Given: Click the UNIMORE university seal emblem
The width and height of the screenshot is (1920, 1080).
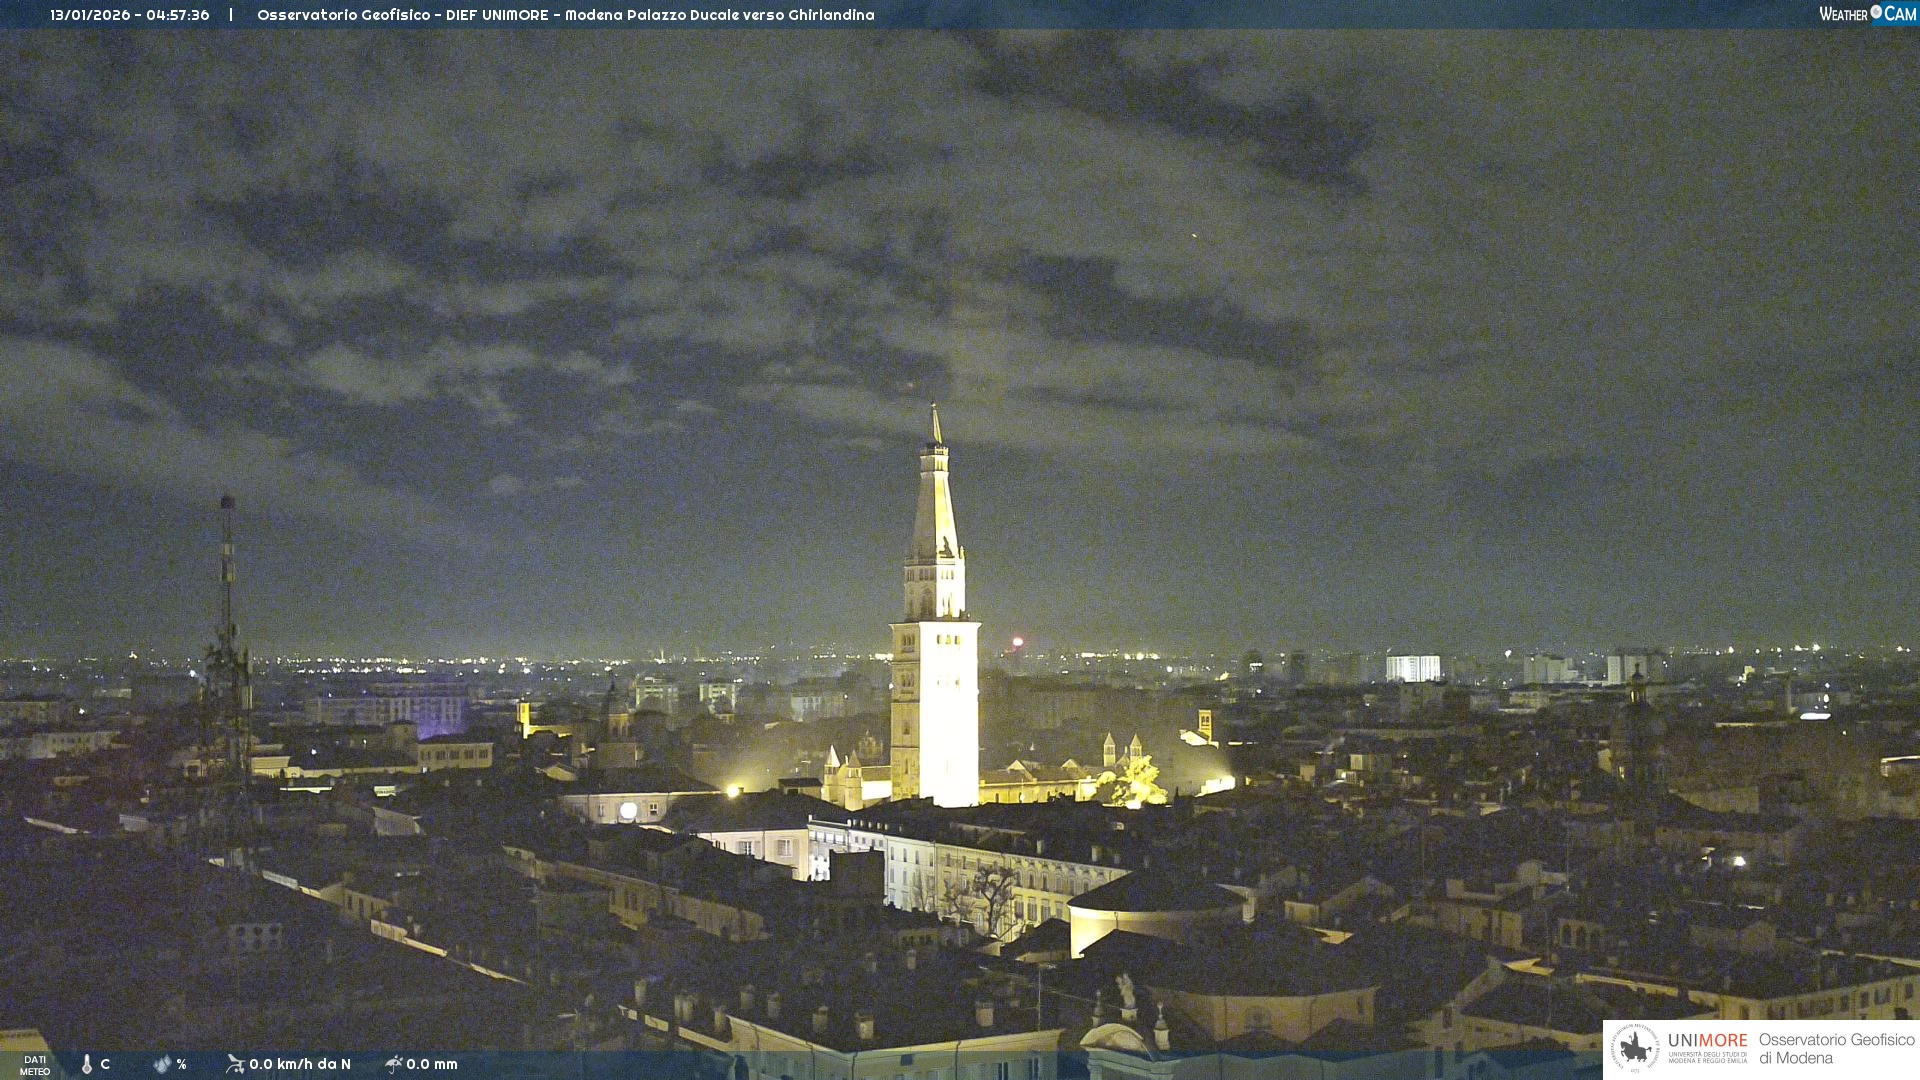Looking at the screenshot, I should 1635,1048.
